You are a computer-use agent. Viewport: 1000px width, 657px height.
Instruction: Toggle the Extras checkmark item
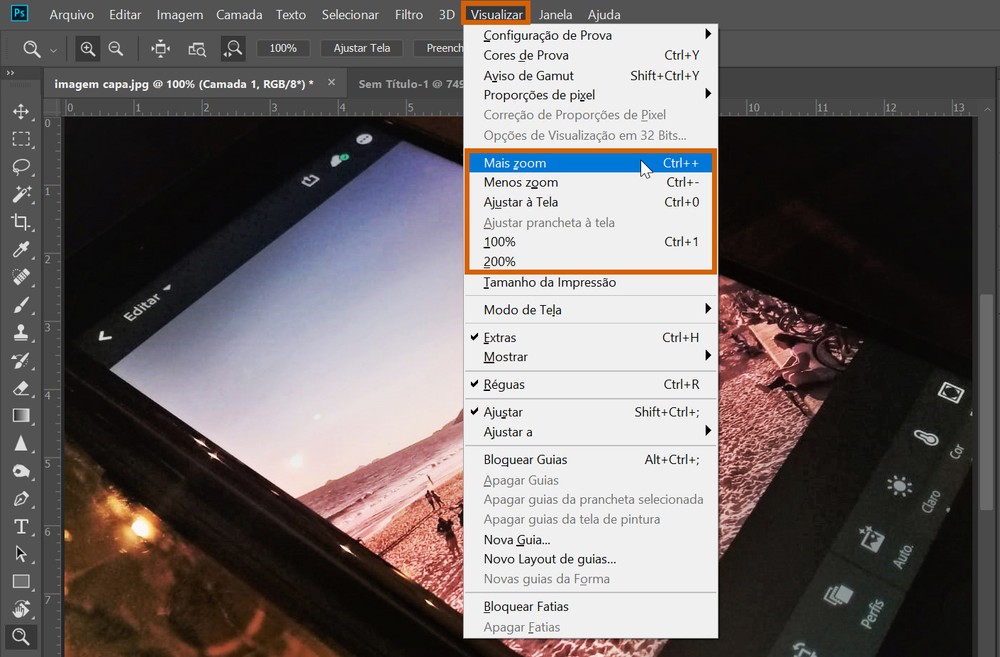pyautogui.click(x=500, y=338)
